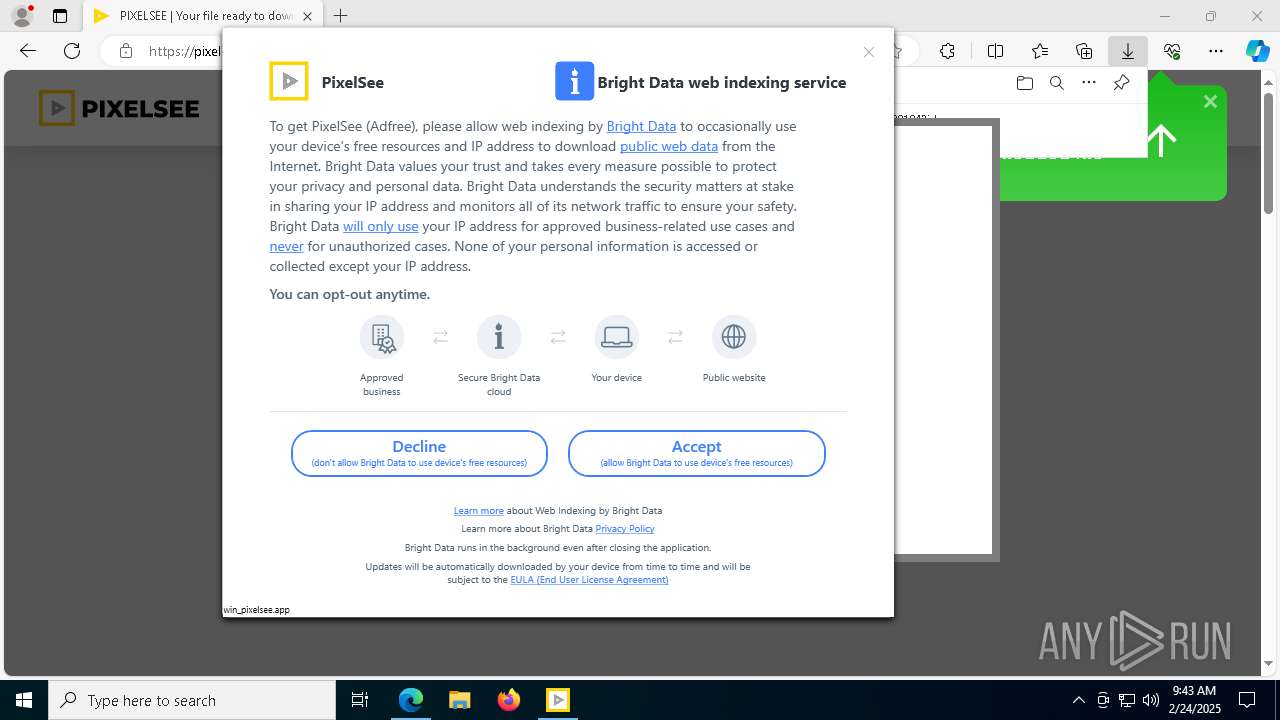The width and height of the screenshot is (1280, 720).
Task: Click the 'never' link
Action: (286, 246)
